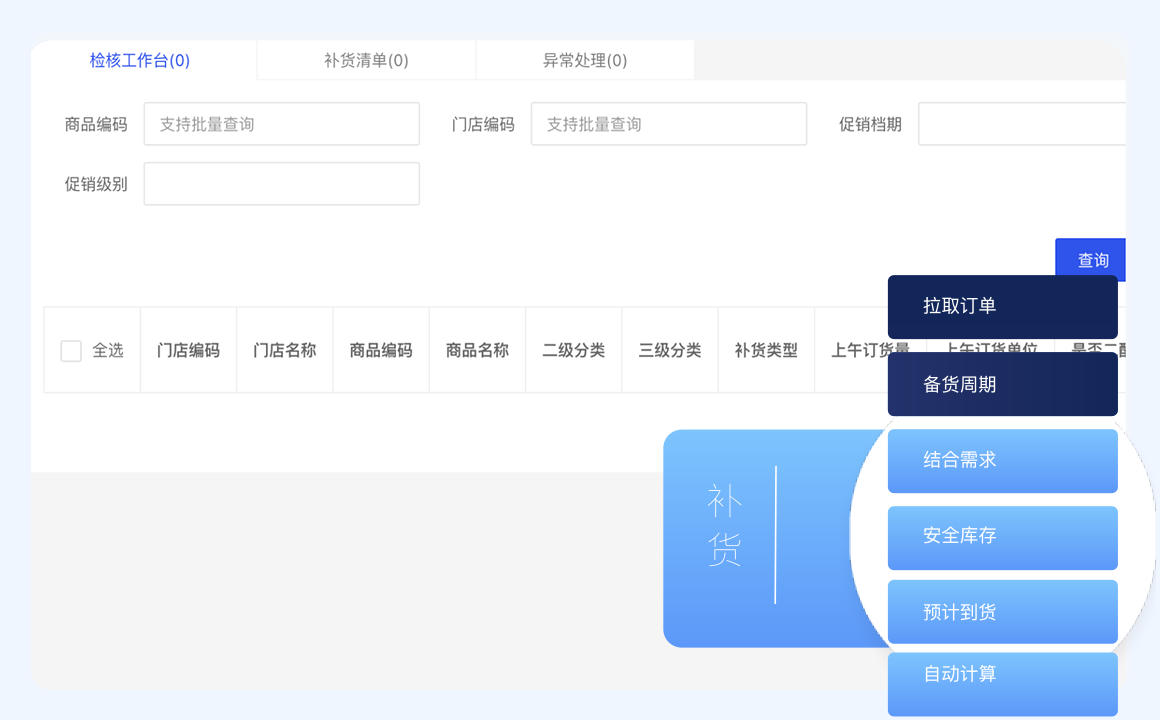Click the 门店编码 column header
Screen dimensions: 1160x720
pyautogui.click(x=188, y=351)
